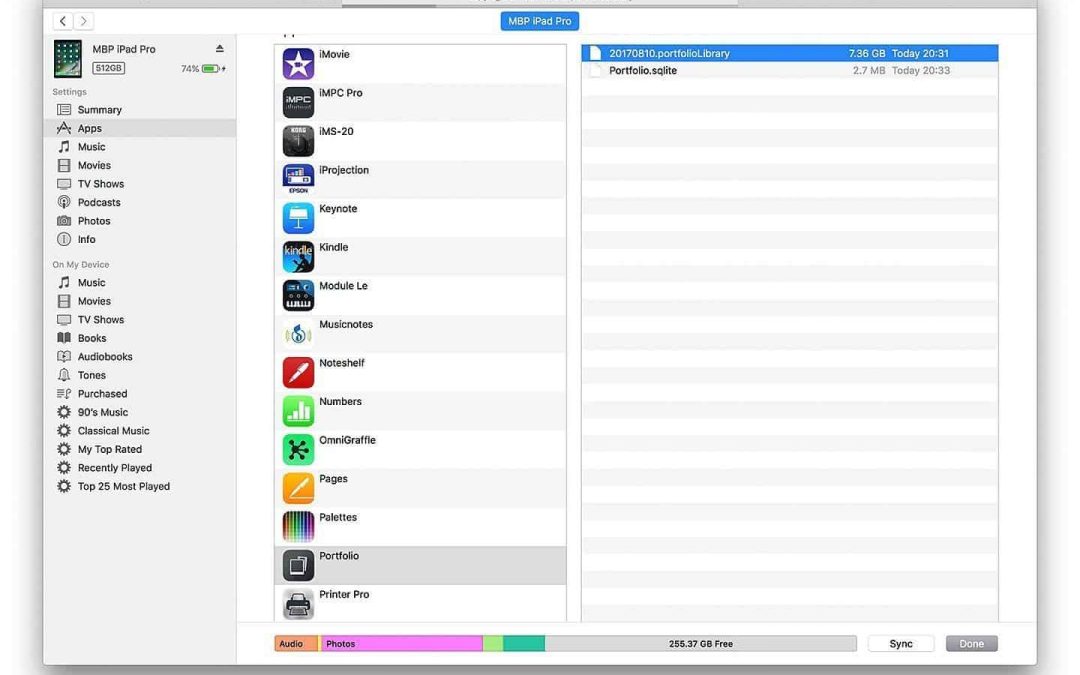Open Photos in the Settings sidebar
1080x675 pixels.
[94, 221]
